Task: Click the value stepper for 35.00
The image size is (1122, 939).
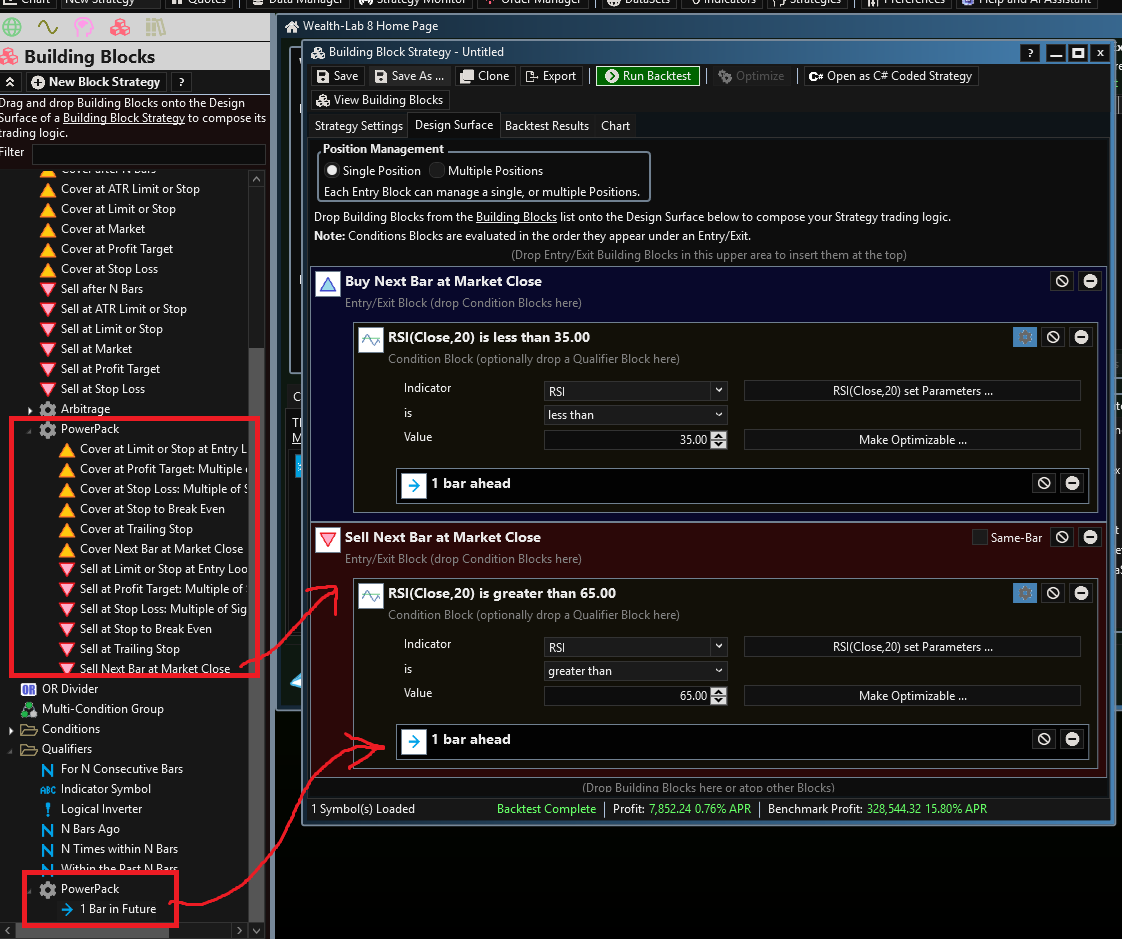Action: (719, 440)
